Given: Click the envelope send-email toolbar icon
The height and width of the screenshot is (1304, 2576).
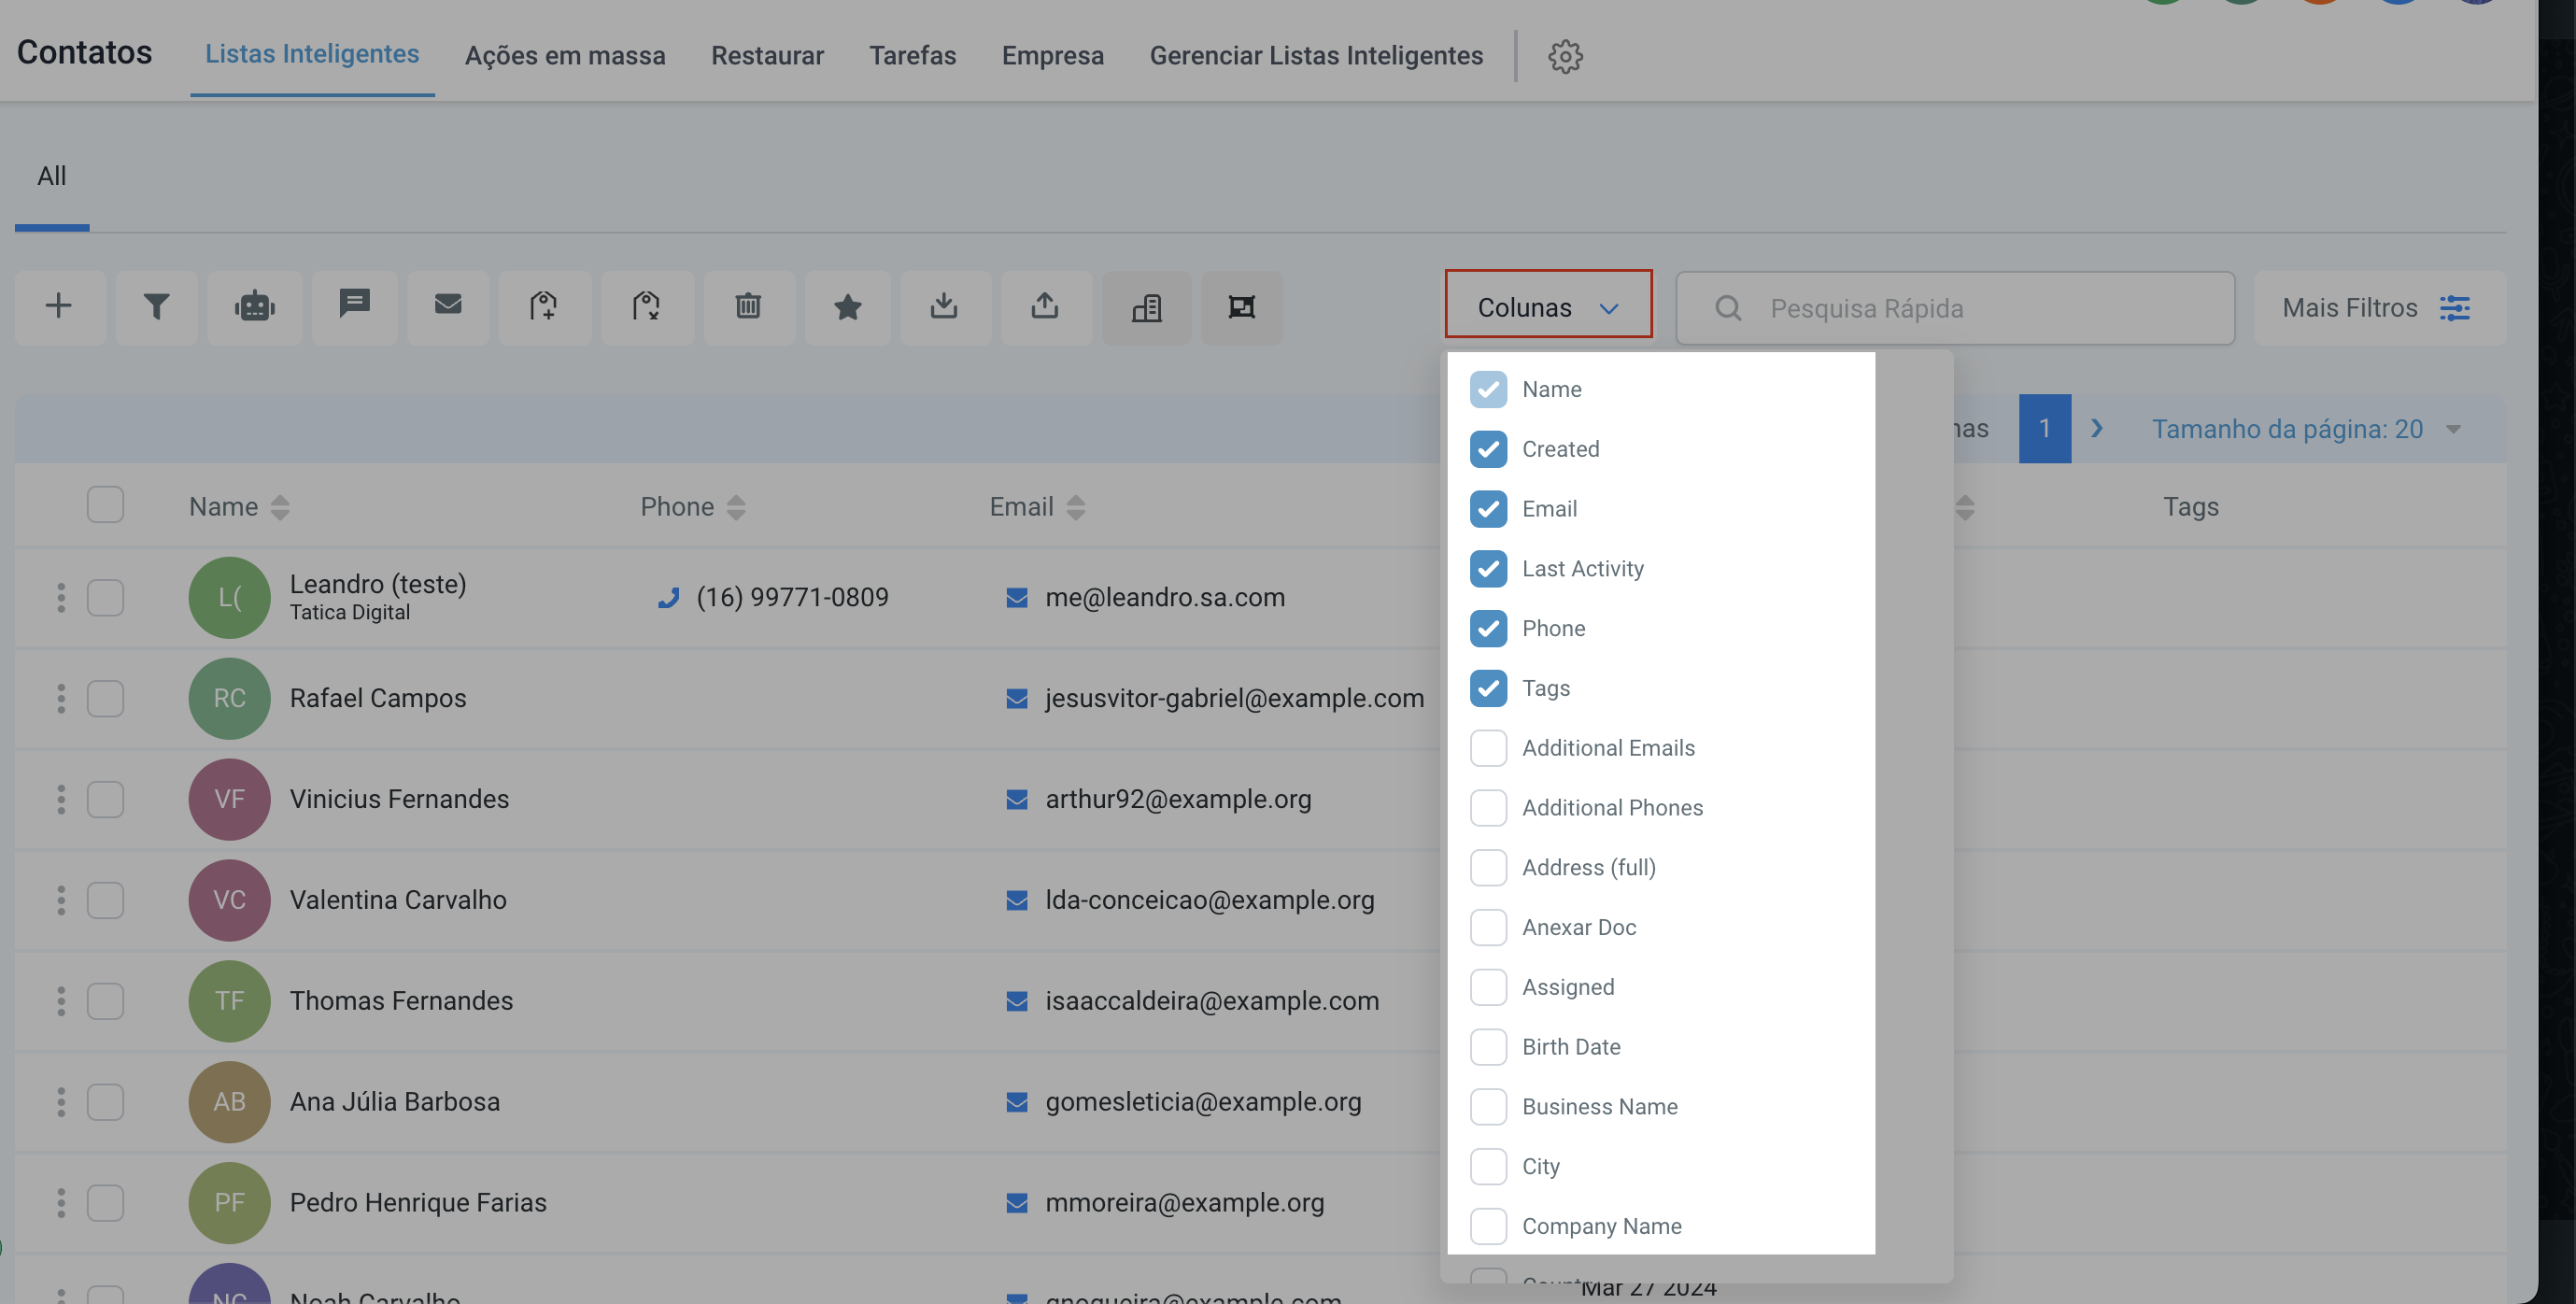Looking at the screenshot, I should 448,304.
